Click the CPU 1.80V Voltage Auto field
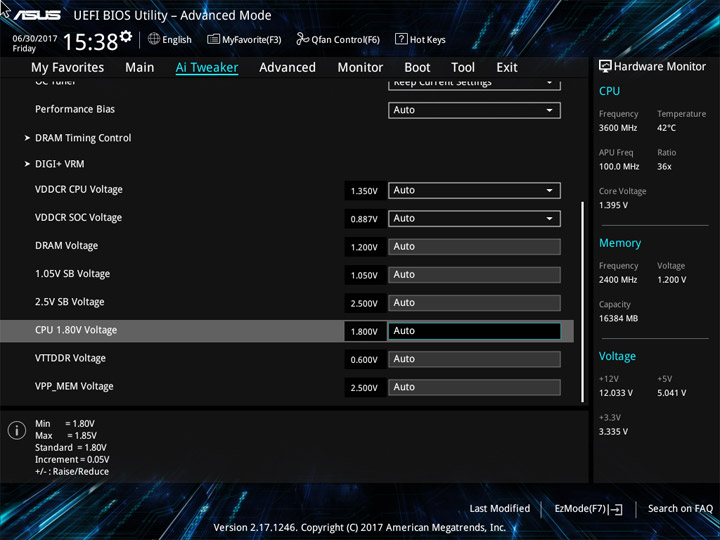The width and height of the screenshot is (720, 540). [474, 331]
